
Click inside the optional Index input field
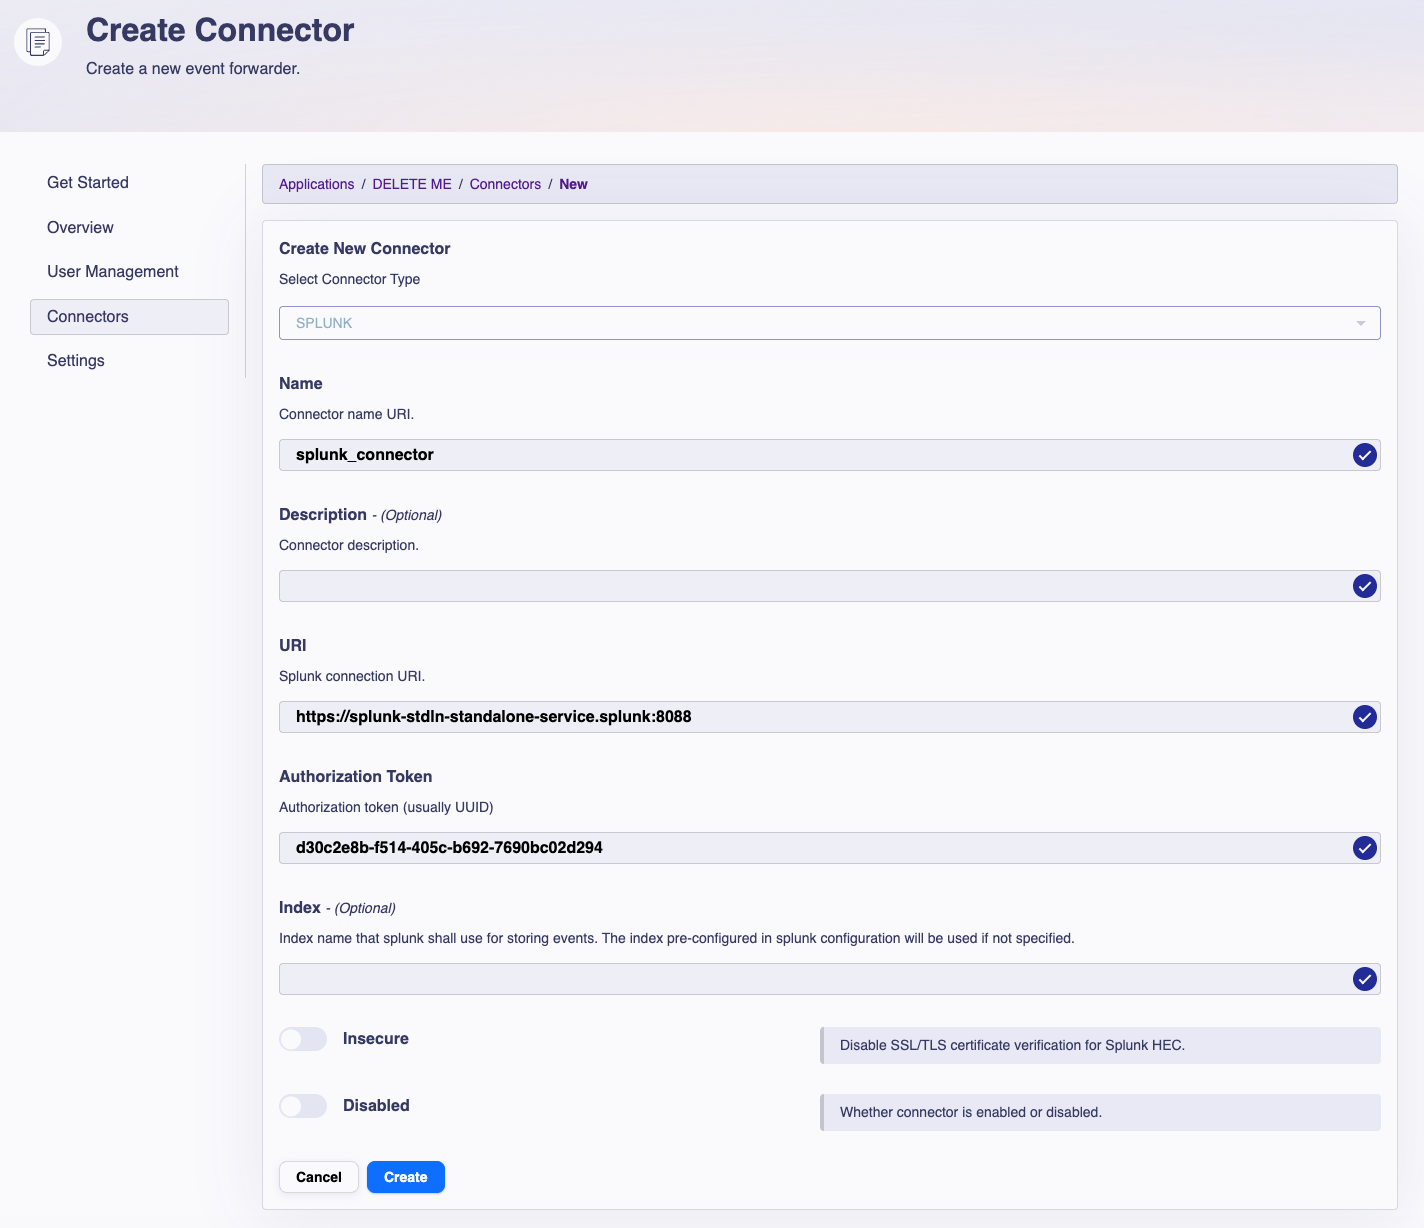700,979
